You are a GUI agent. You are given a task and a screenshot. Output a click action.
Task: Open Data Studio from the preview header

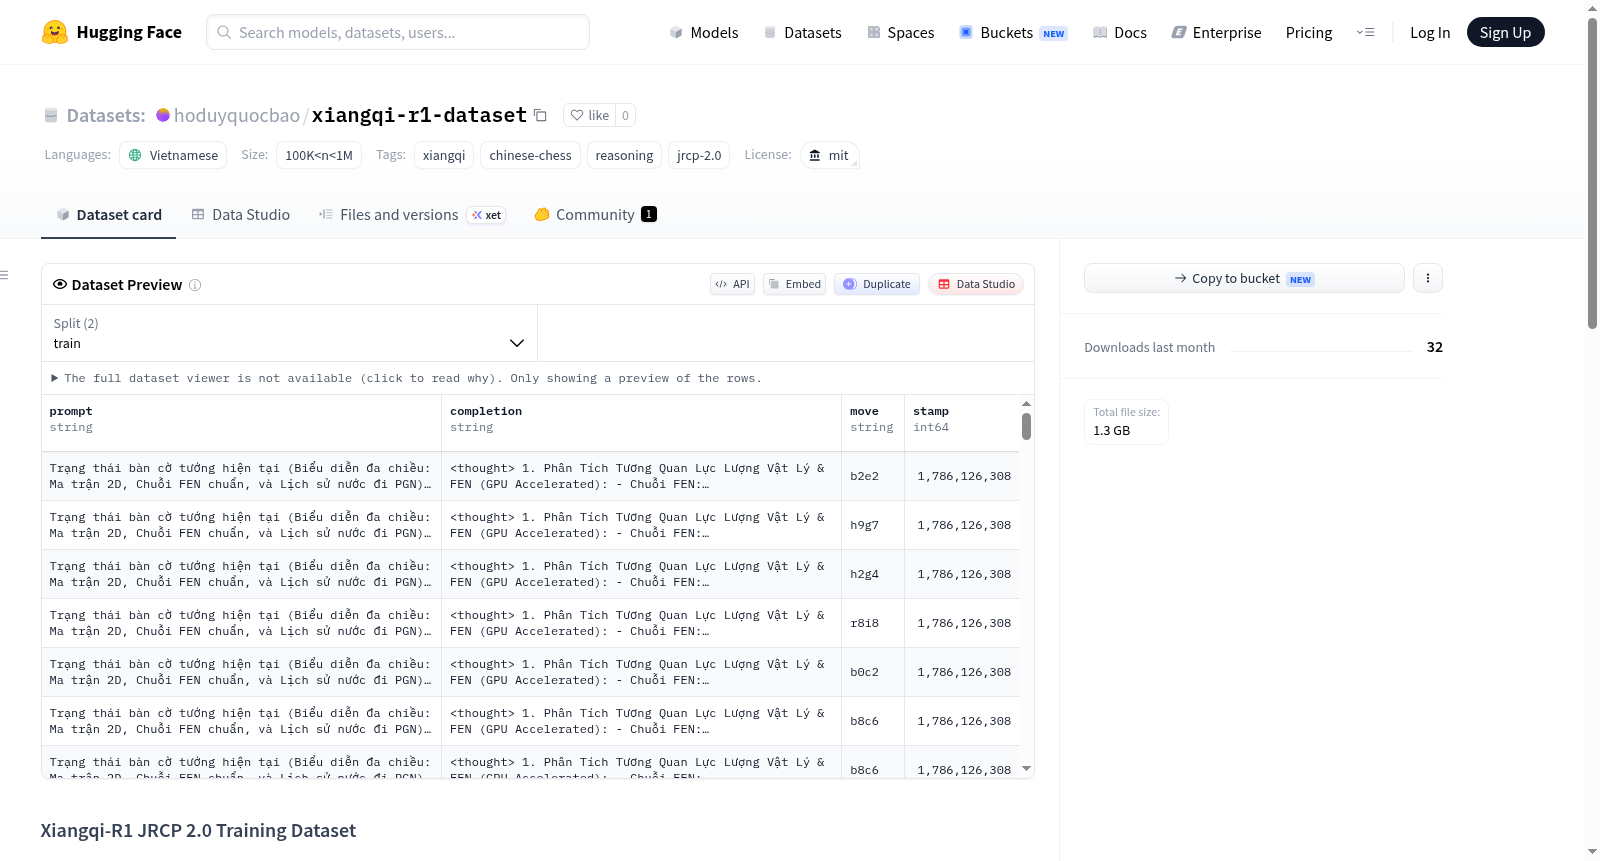click(x=976, y=284)
